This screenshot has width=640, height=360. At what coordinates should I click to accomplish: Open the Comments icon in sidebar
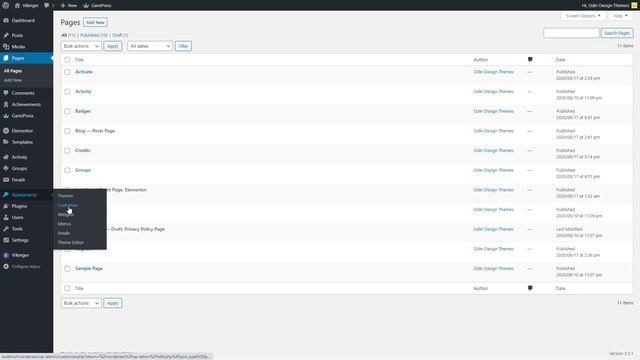point(6,93)
